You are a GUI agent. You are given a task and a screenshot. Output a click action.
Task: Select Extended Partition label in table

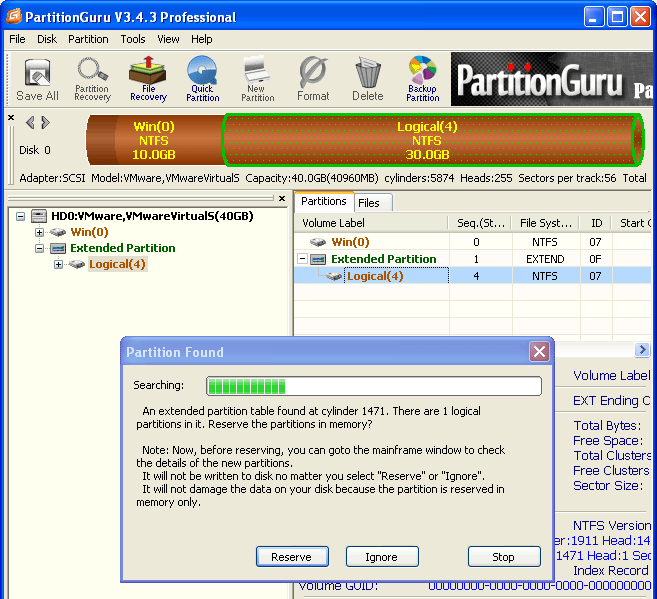383,259
